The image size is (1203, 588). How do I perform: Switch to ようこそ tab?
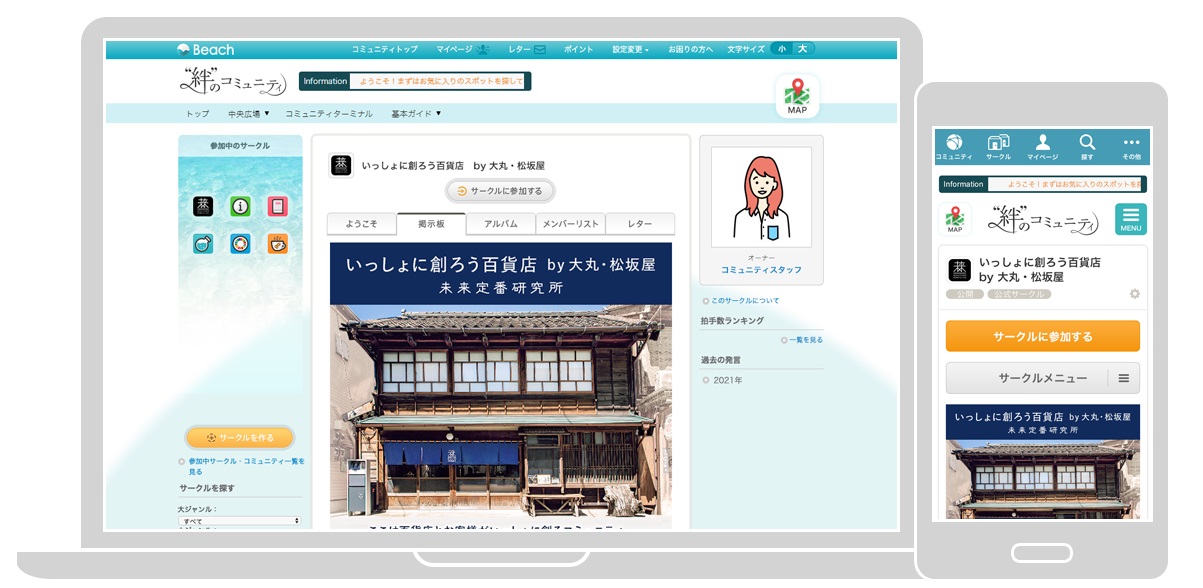[361, 224]
